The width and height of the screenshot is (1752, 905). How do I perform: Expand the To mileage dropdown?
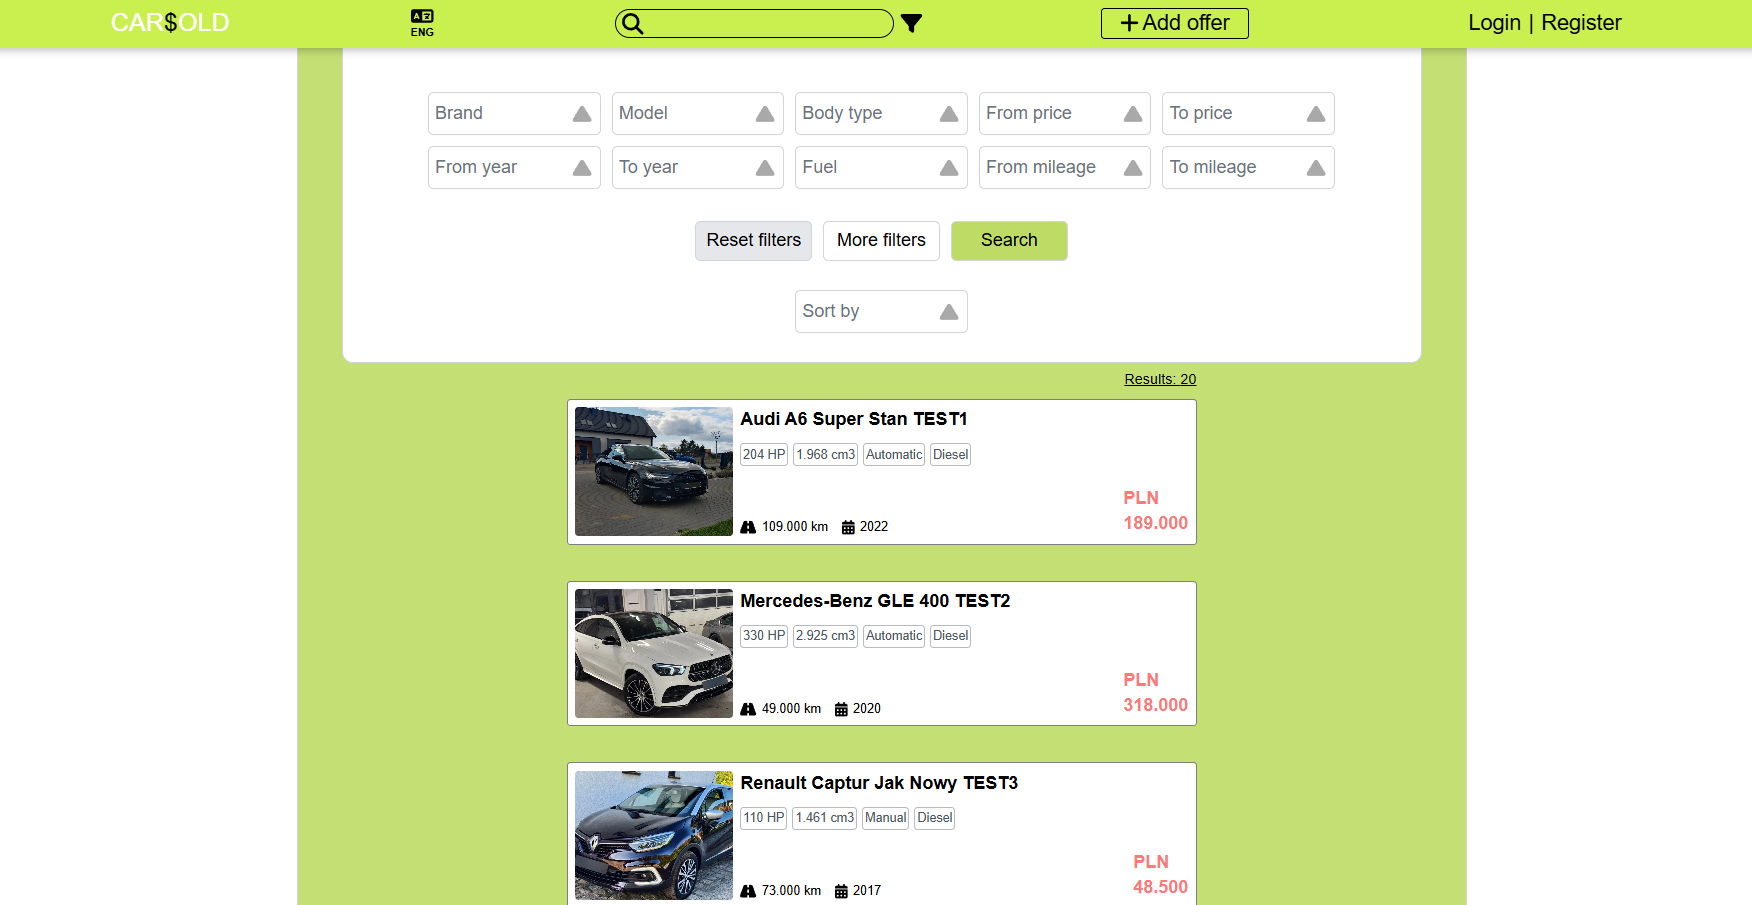1248,167
